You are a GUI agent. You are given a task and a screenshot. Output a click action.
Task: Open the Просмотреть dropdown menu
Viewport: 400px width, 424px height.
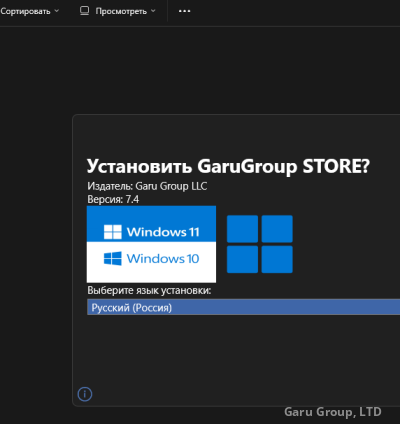(x=118, y=11)
